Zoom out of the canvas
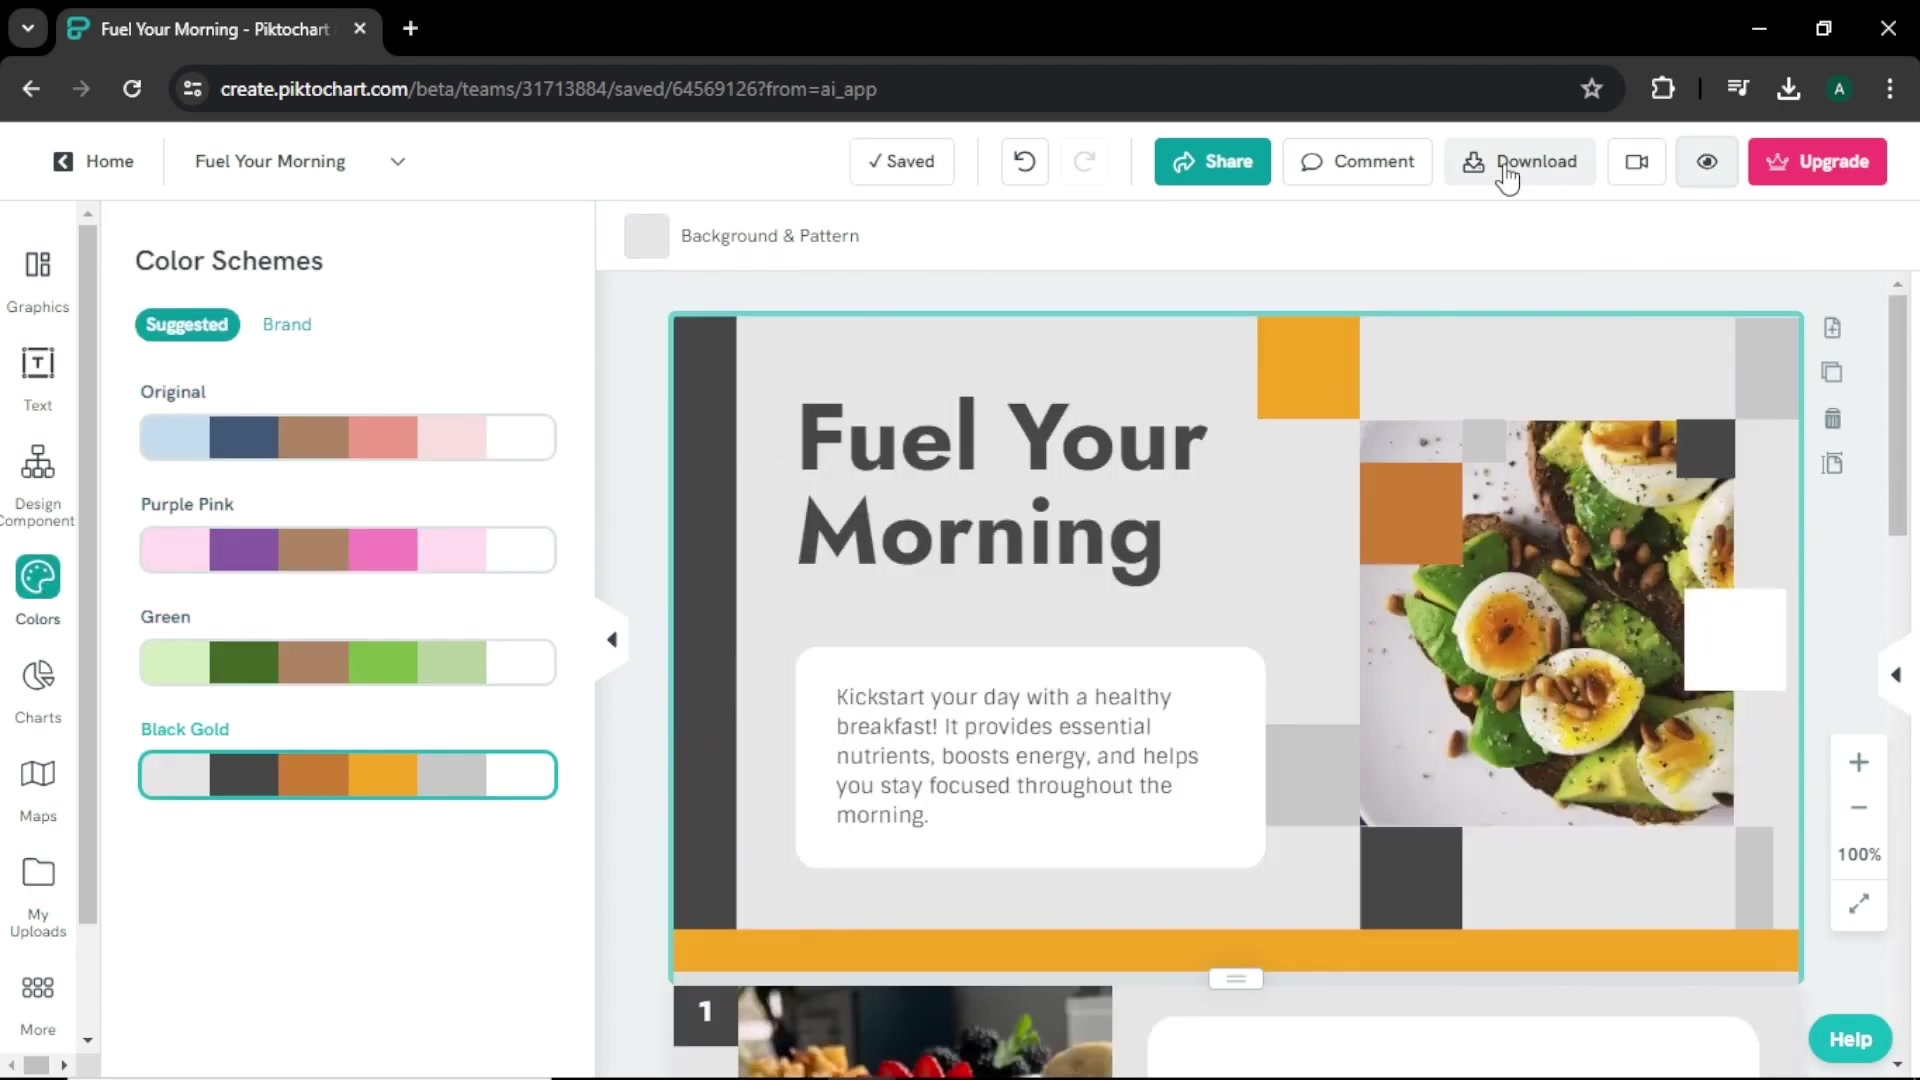 [x=1859, y=808]
